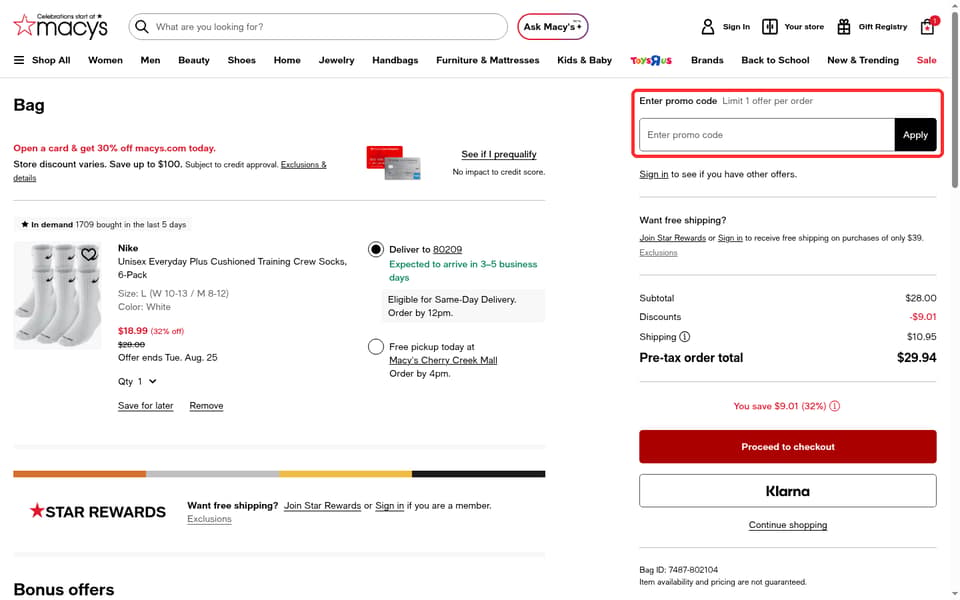The width and height of the screenshot is (960, 600).
Task: Open the Handbags menu
Action: [395, 60]
